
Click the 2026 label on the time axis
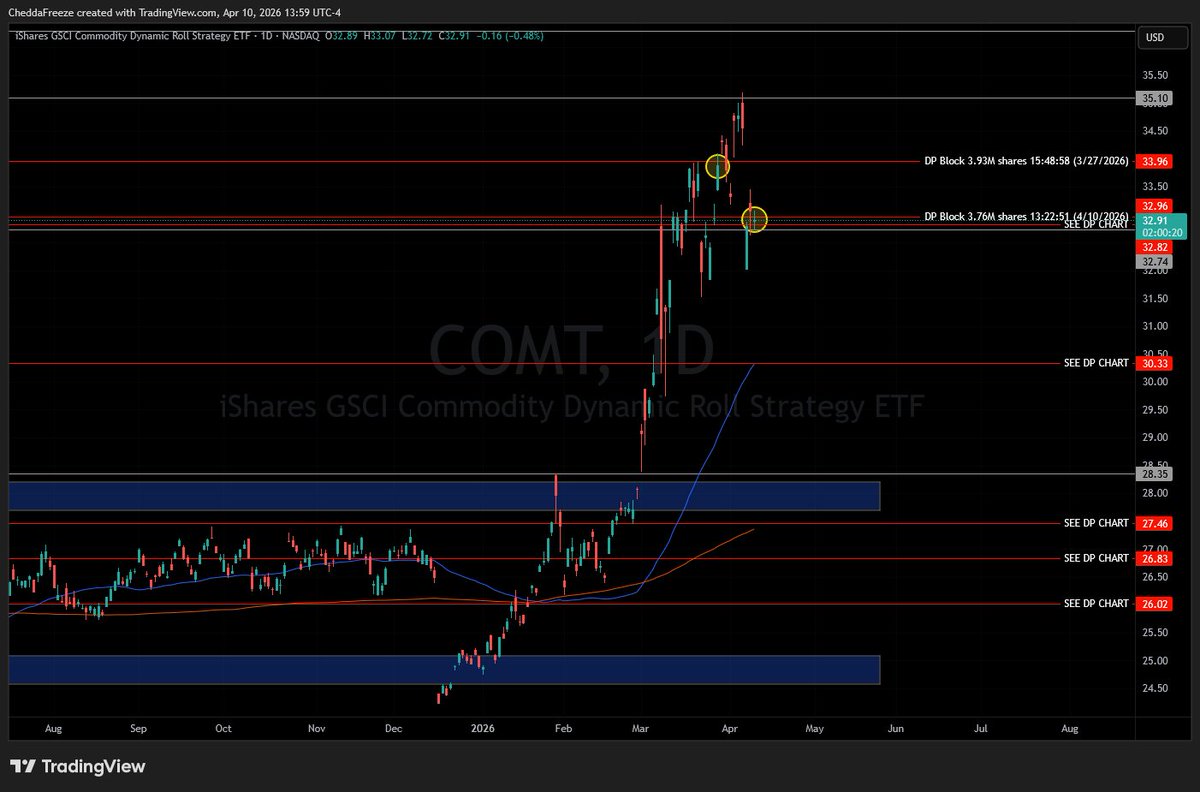482,729
